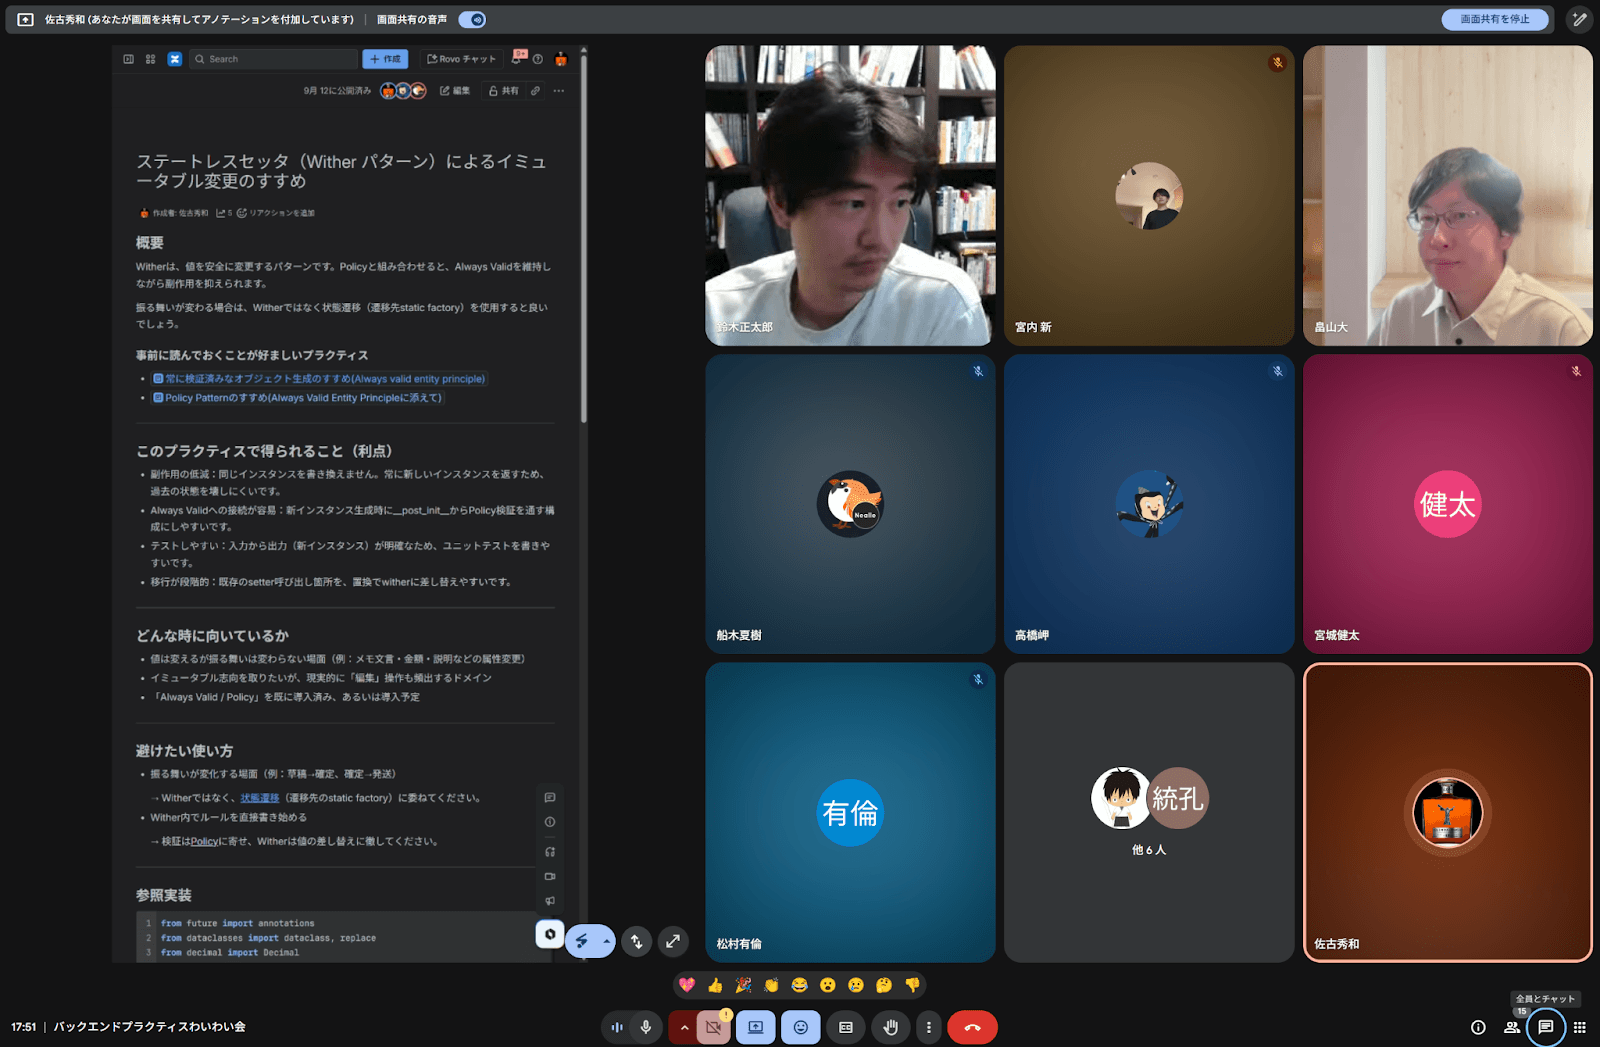This screenshot has height=1047, width=1600.
Task: Raise hand in the meeting
Action: (x=890, y=1027)
